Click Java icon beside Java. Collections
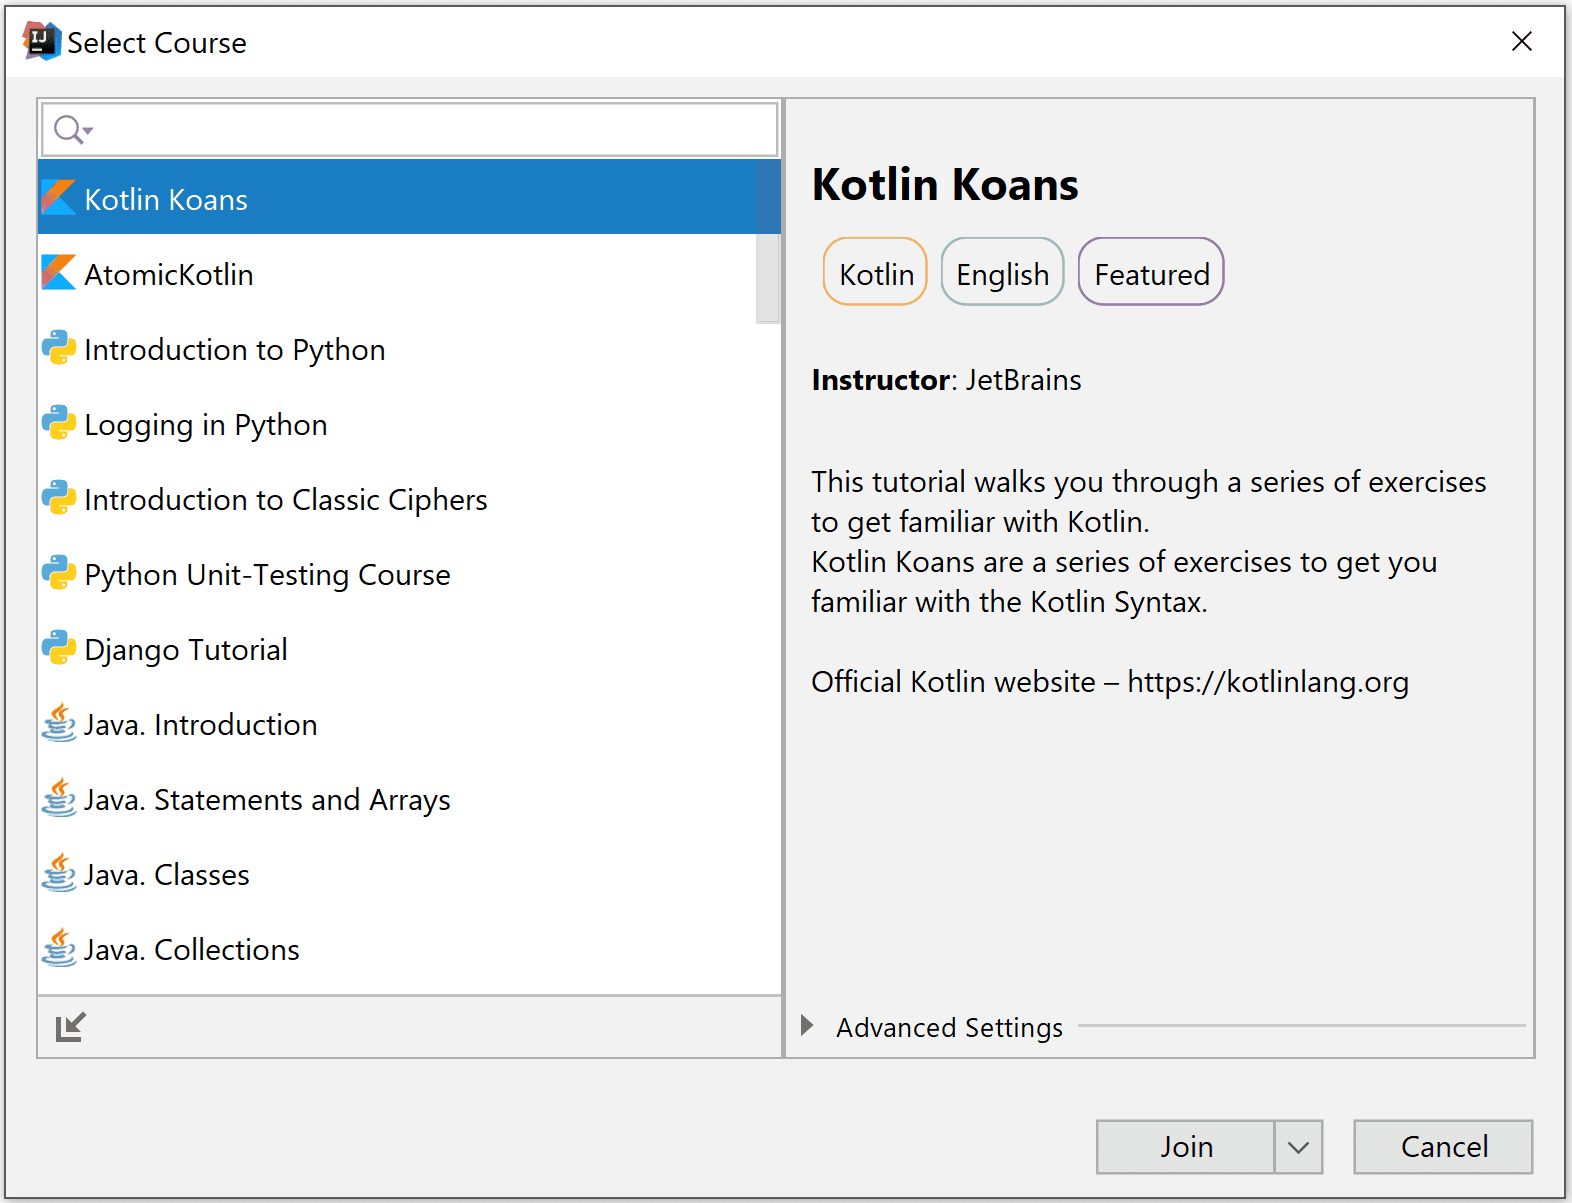Image resolution: width=1572 pixels, height=1203 pixels. (x=59, y=948)
